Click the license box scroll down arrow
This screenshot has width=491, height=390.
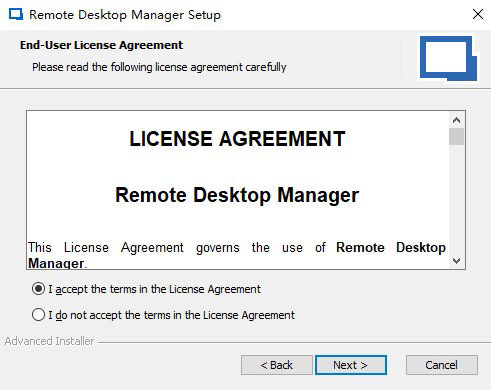pos(456,261)
